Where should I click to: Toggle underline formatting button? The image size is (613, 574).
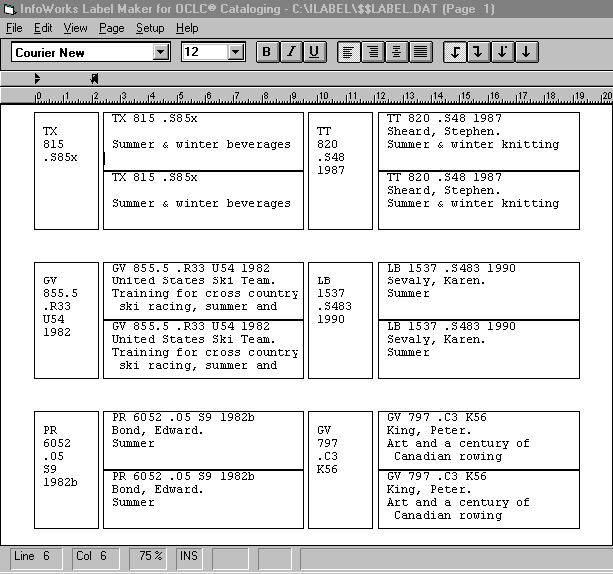coord(314,52)
